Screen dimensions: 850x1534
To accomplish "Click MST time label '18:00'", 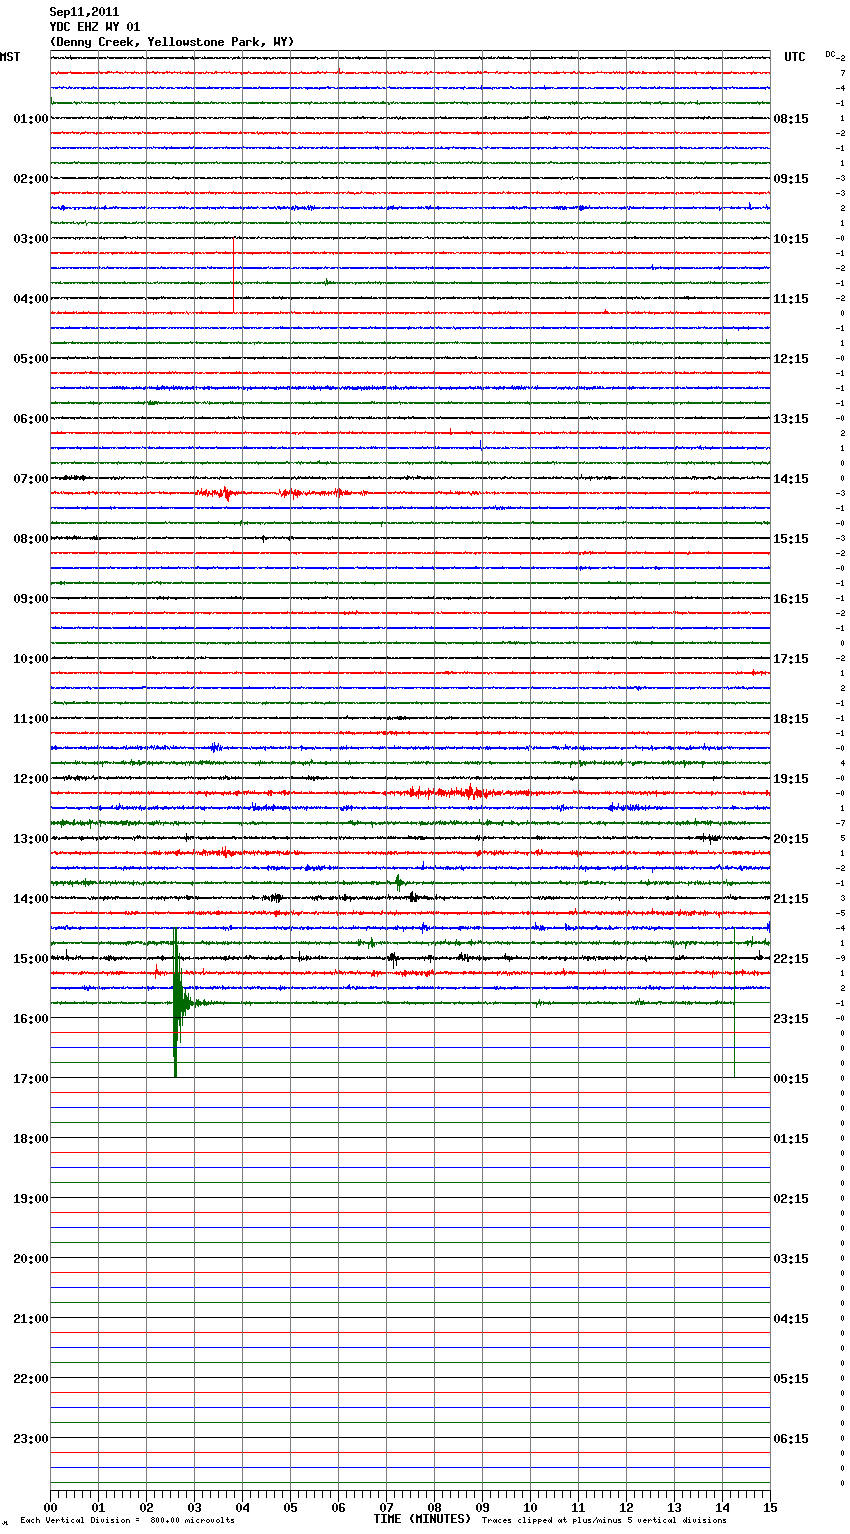I will [x=30, y=1139].
